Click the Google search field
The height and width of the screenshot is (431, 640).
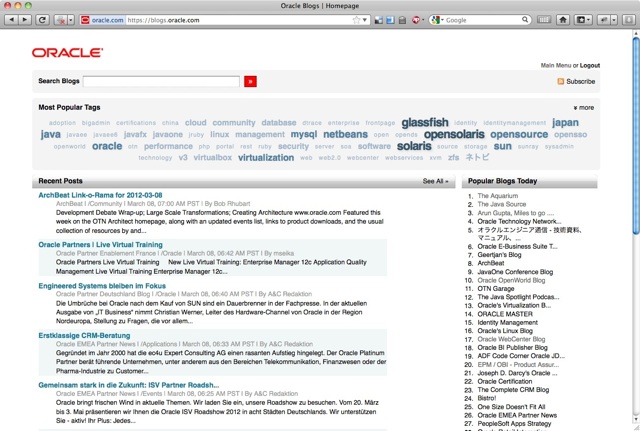coord(483,20)
